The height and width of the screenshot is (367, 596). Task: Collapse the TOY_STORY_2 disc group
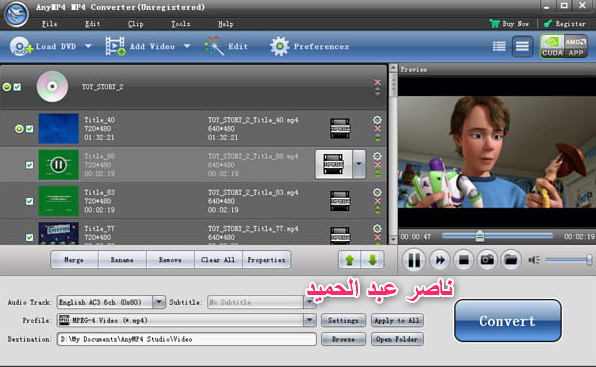[x=6, y=87]
